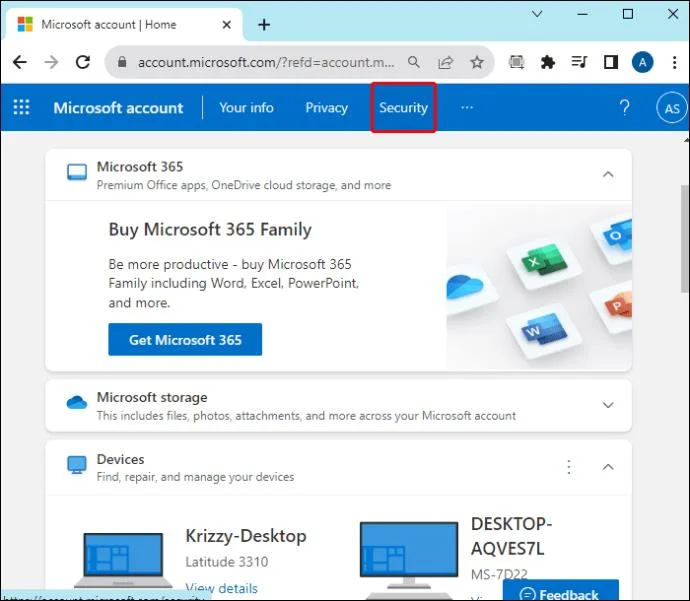The image size is (690, 601).
Task: Click the Microsoft storage heading
Action: point(152,397)
